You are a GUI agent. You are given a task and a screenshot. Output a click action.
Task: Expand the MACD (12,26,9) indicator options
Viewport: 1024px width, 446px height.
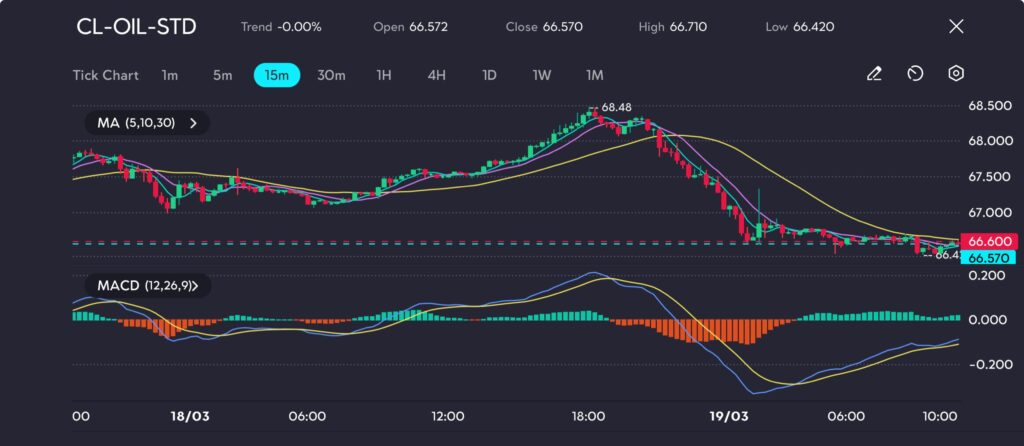[x=194, y=286]
